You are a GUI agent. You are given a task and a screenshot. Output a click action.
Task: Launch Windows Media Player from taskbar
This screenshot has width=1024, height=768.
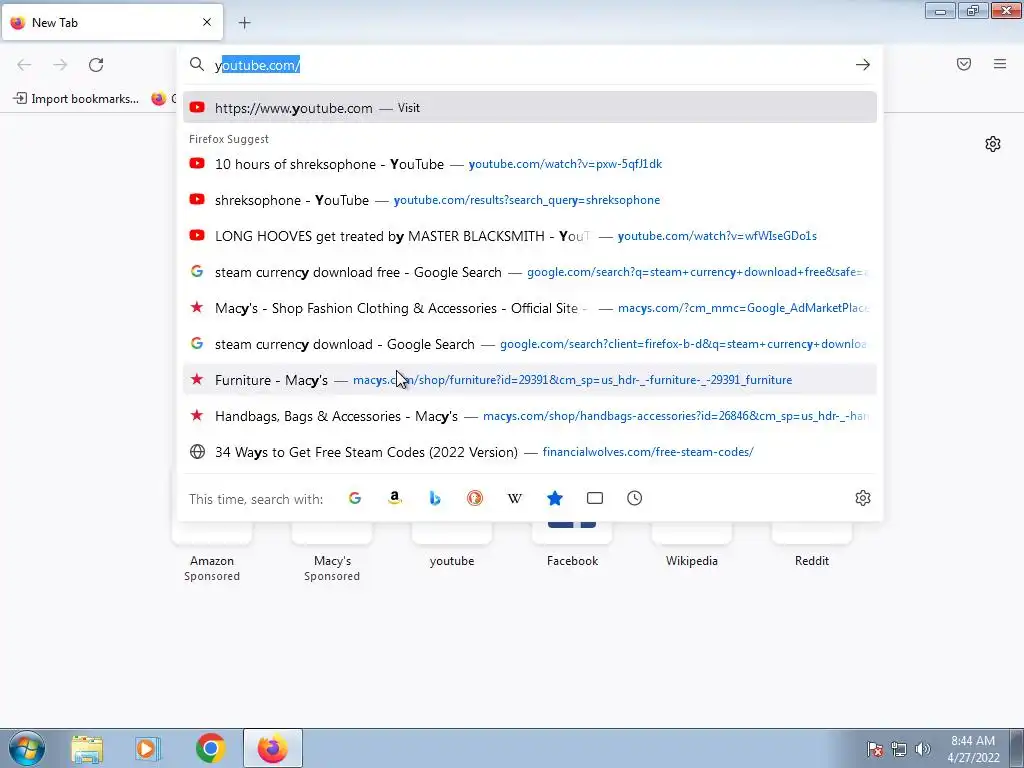(148, 748)
